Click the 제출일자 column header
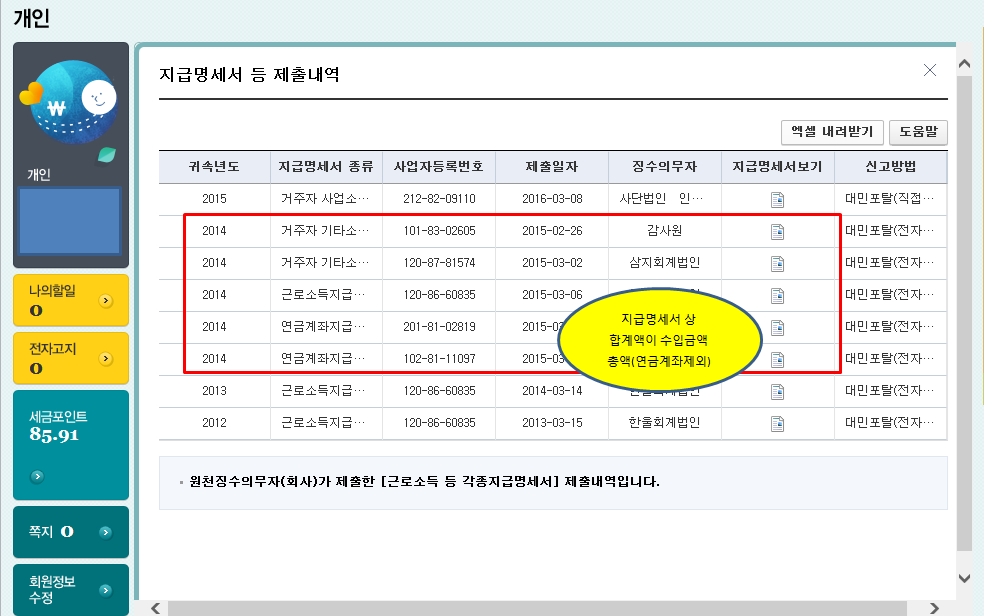This screenshot has height=616, width=984. coord(551,167)
